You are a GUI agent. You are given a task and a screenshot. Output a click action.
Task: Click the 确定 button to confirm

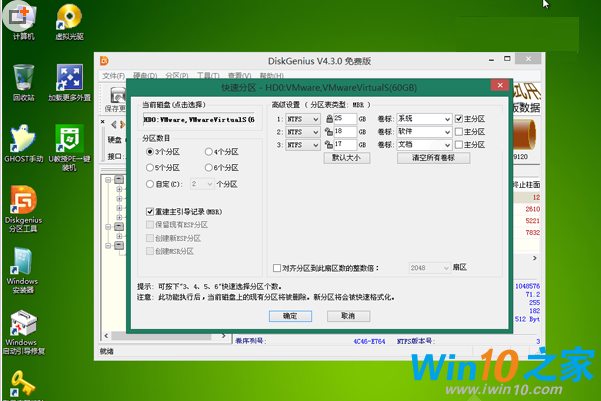tap(290, 315)
